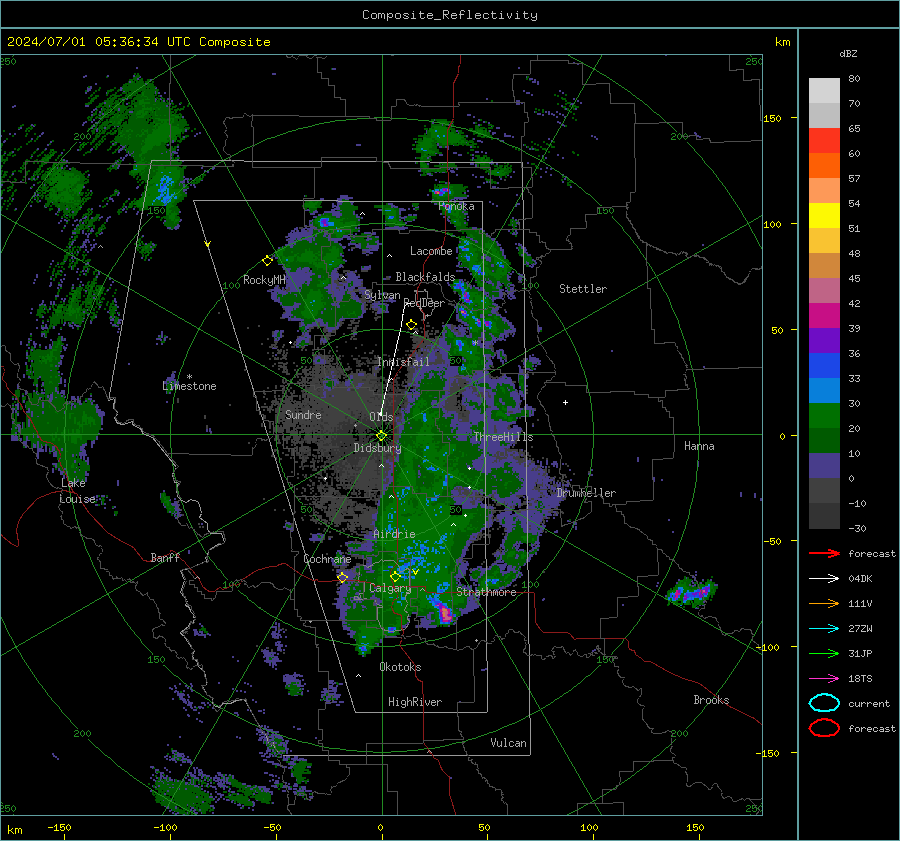Click the asterisk marker above Limestone

click(189, 377)
